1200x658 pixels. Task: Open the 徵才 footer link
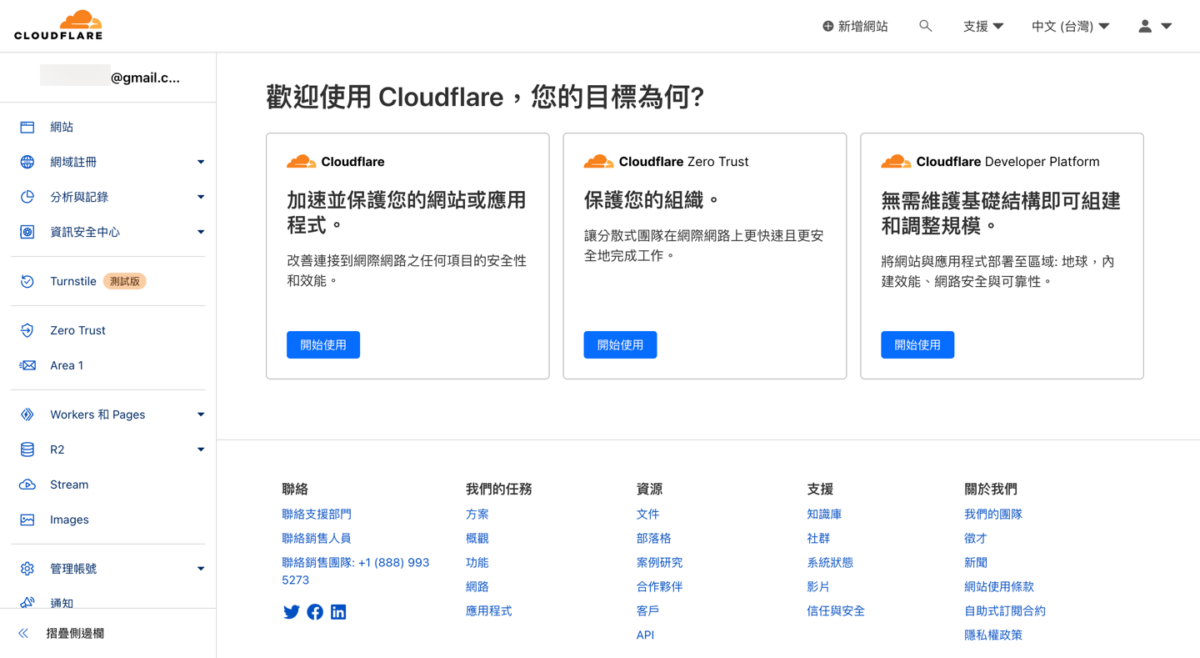tap(975, 538)
